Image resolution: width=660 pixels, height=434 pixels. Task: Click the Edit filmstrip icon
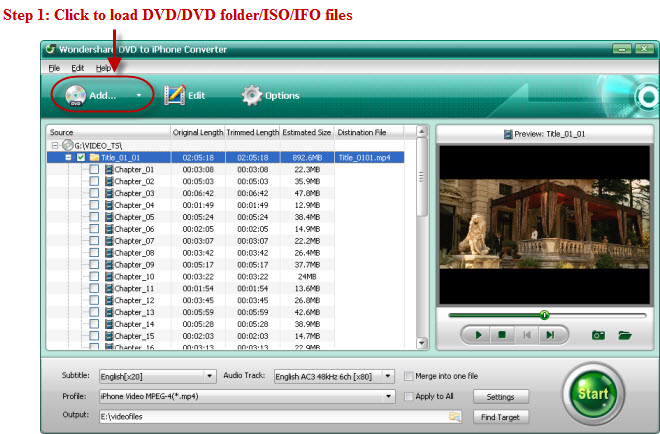(x=174, y=96)
